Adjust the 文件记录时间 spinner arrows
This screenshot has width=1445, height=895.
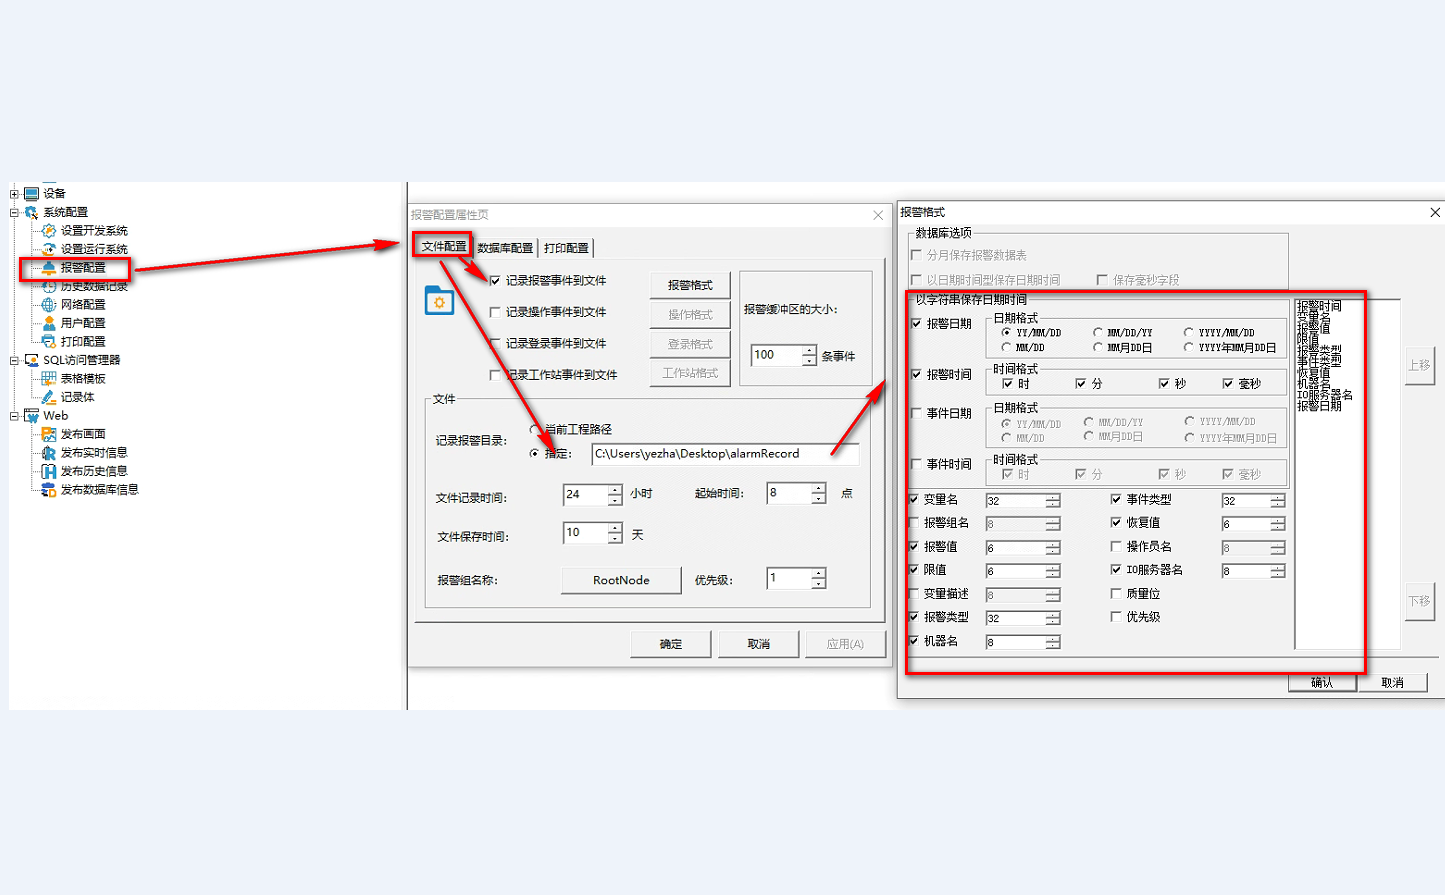click(x=615, y=495)
